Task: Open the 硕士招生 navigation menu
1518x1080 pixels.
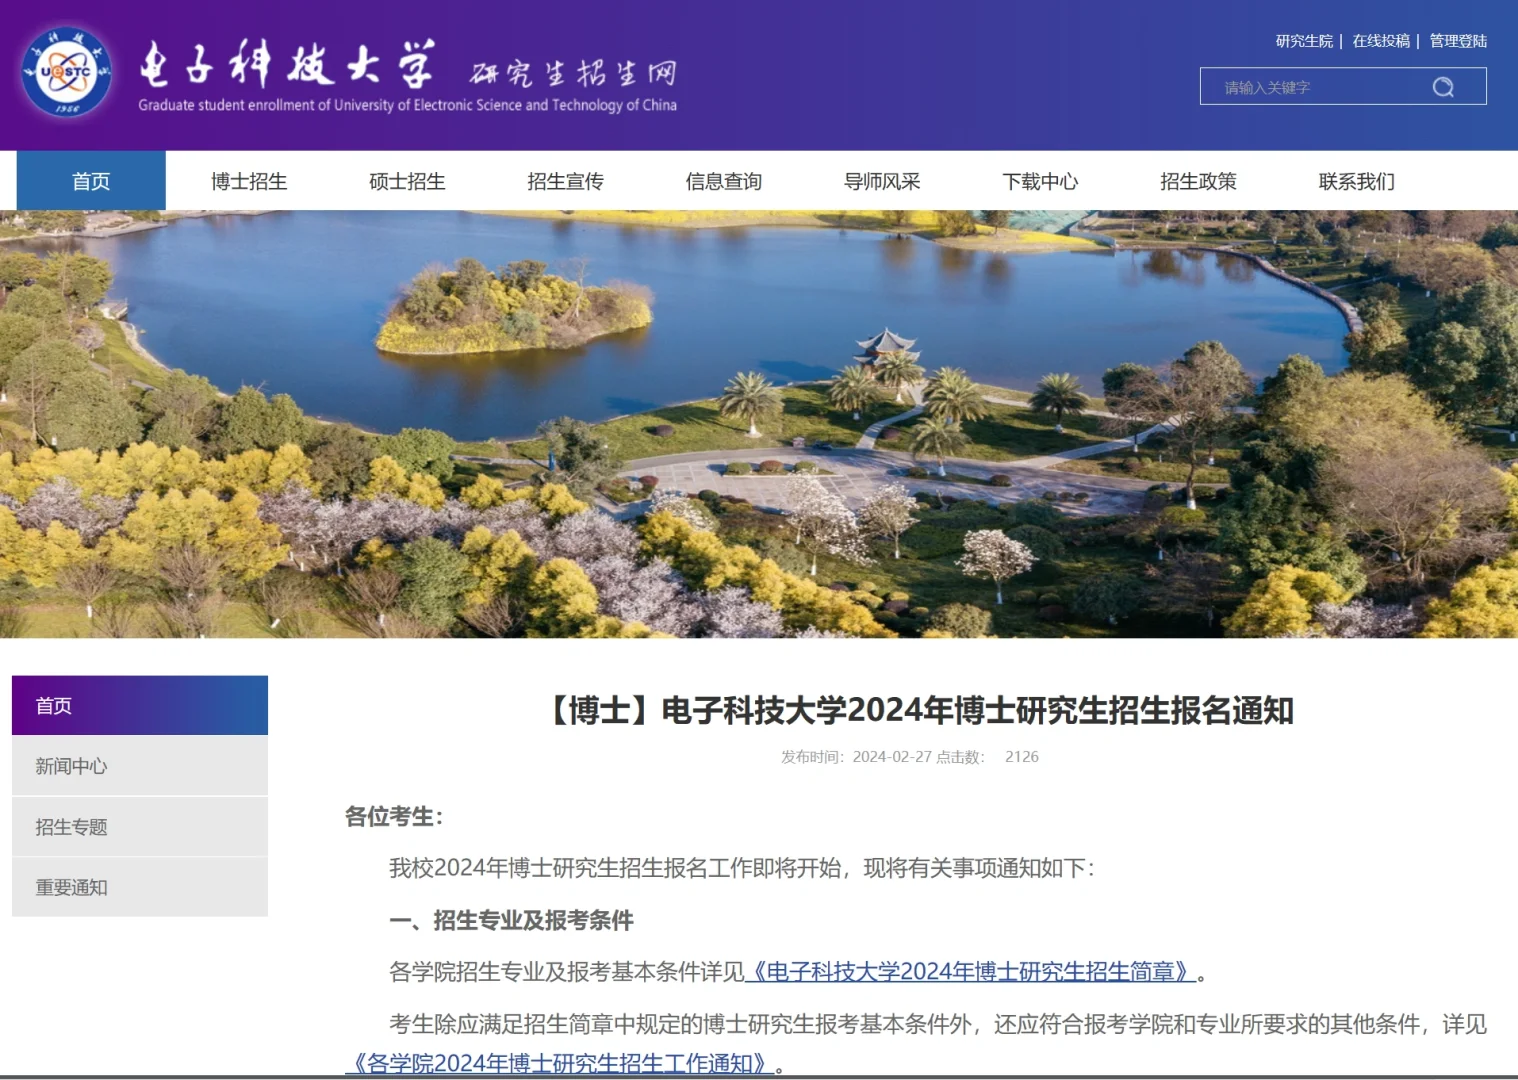Action: [x=407, y=181]
